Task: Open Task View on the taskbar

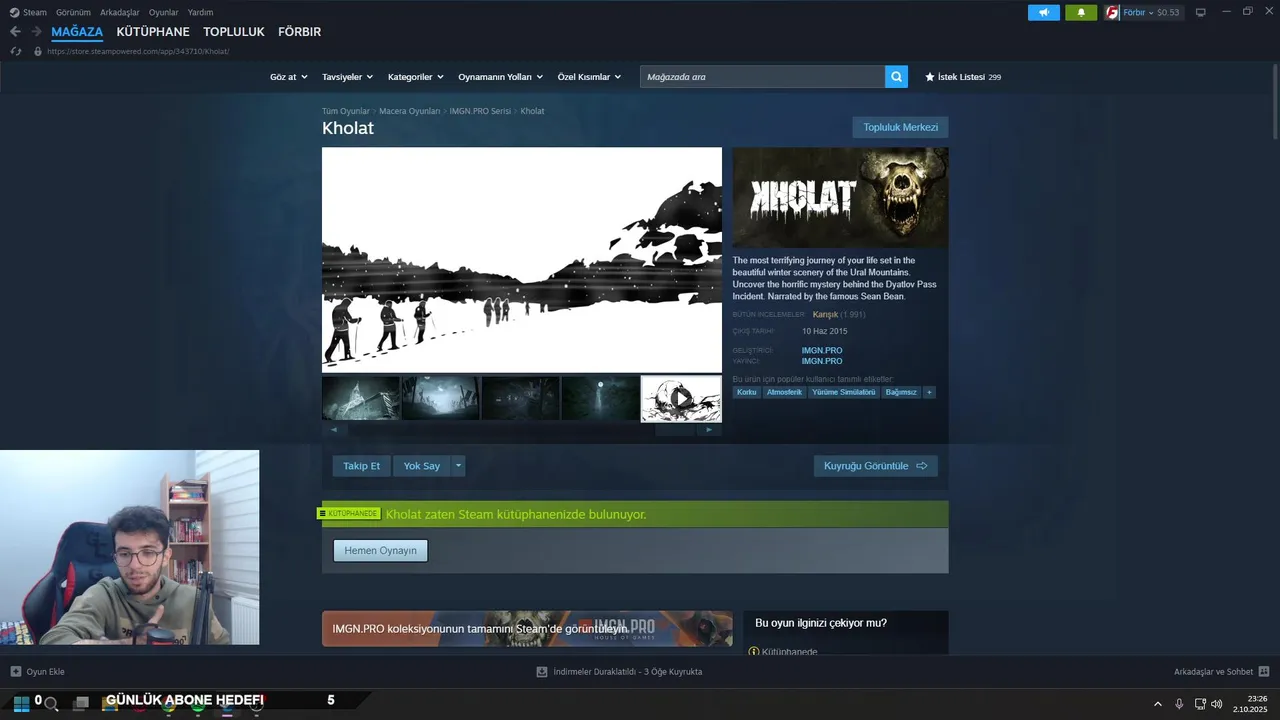Action: coord(81,704)
